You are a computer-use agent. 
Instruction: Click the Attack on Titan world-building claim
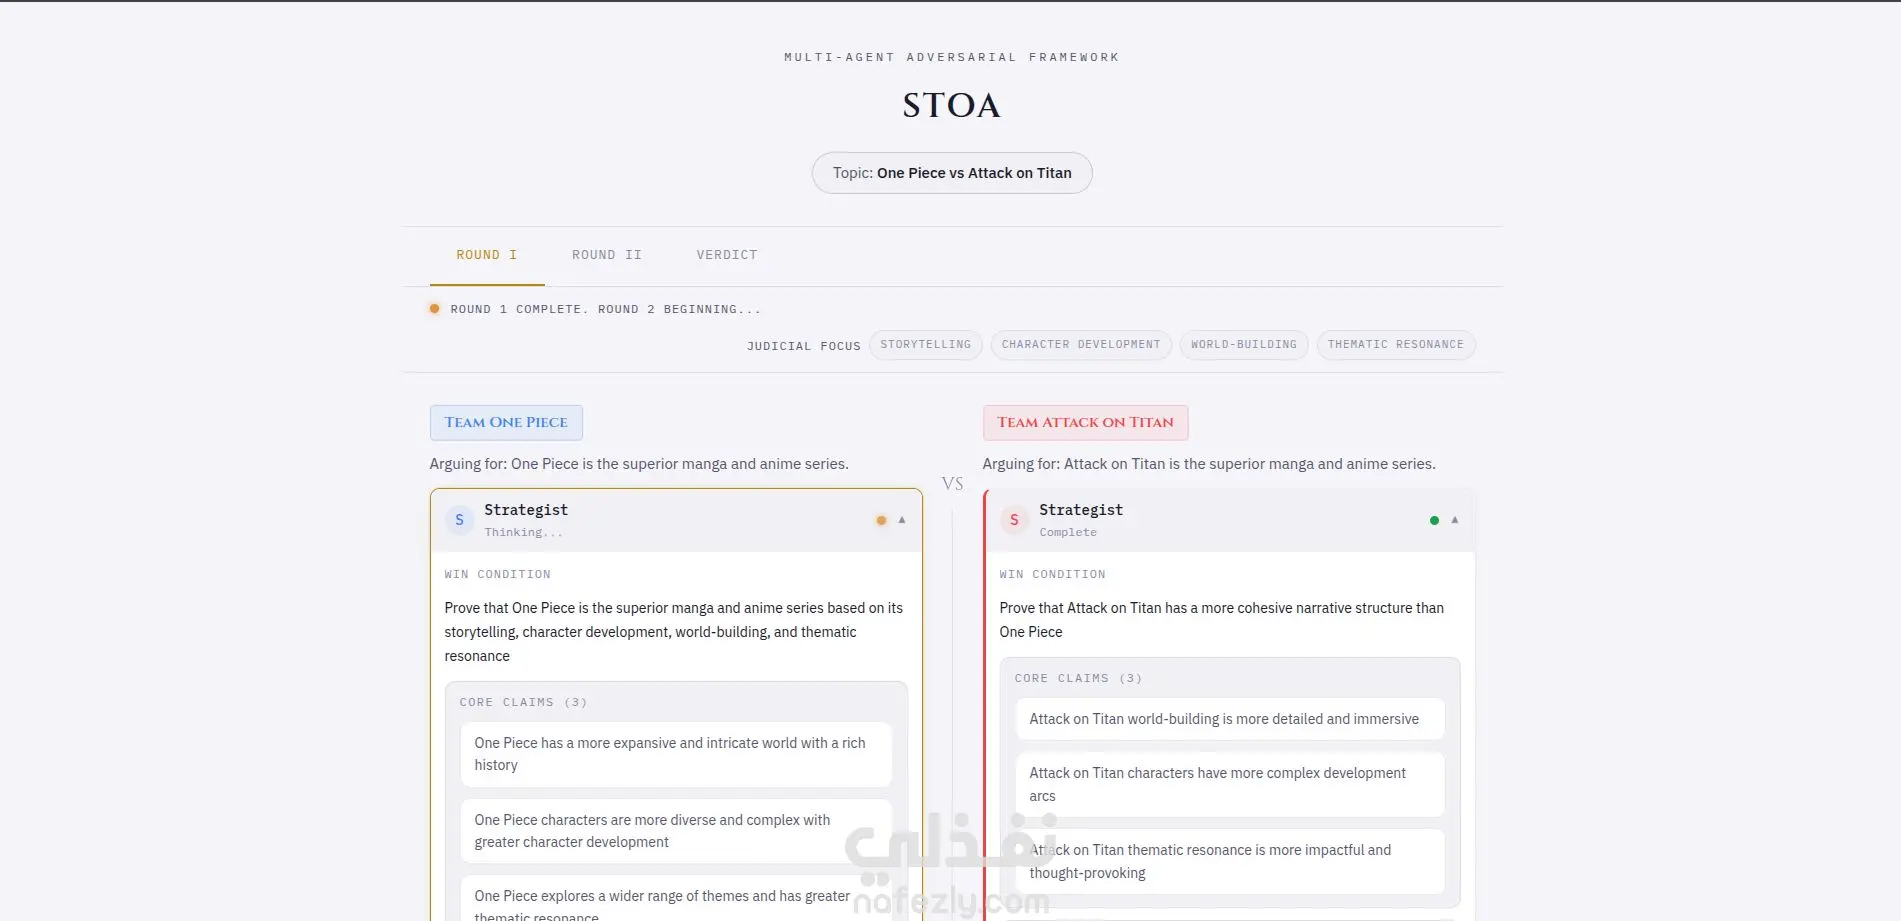1230,719
